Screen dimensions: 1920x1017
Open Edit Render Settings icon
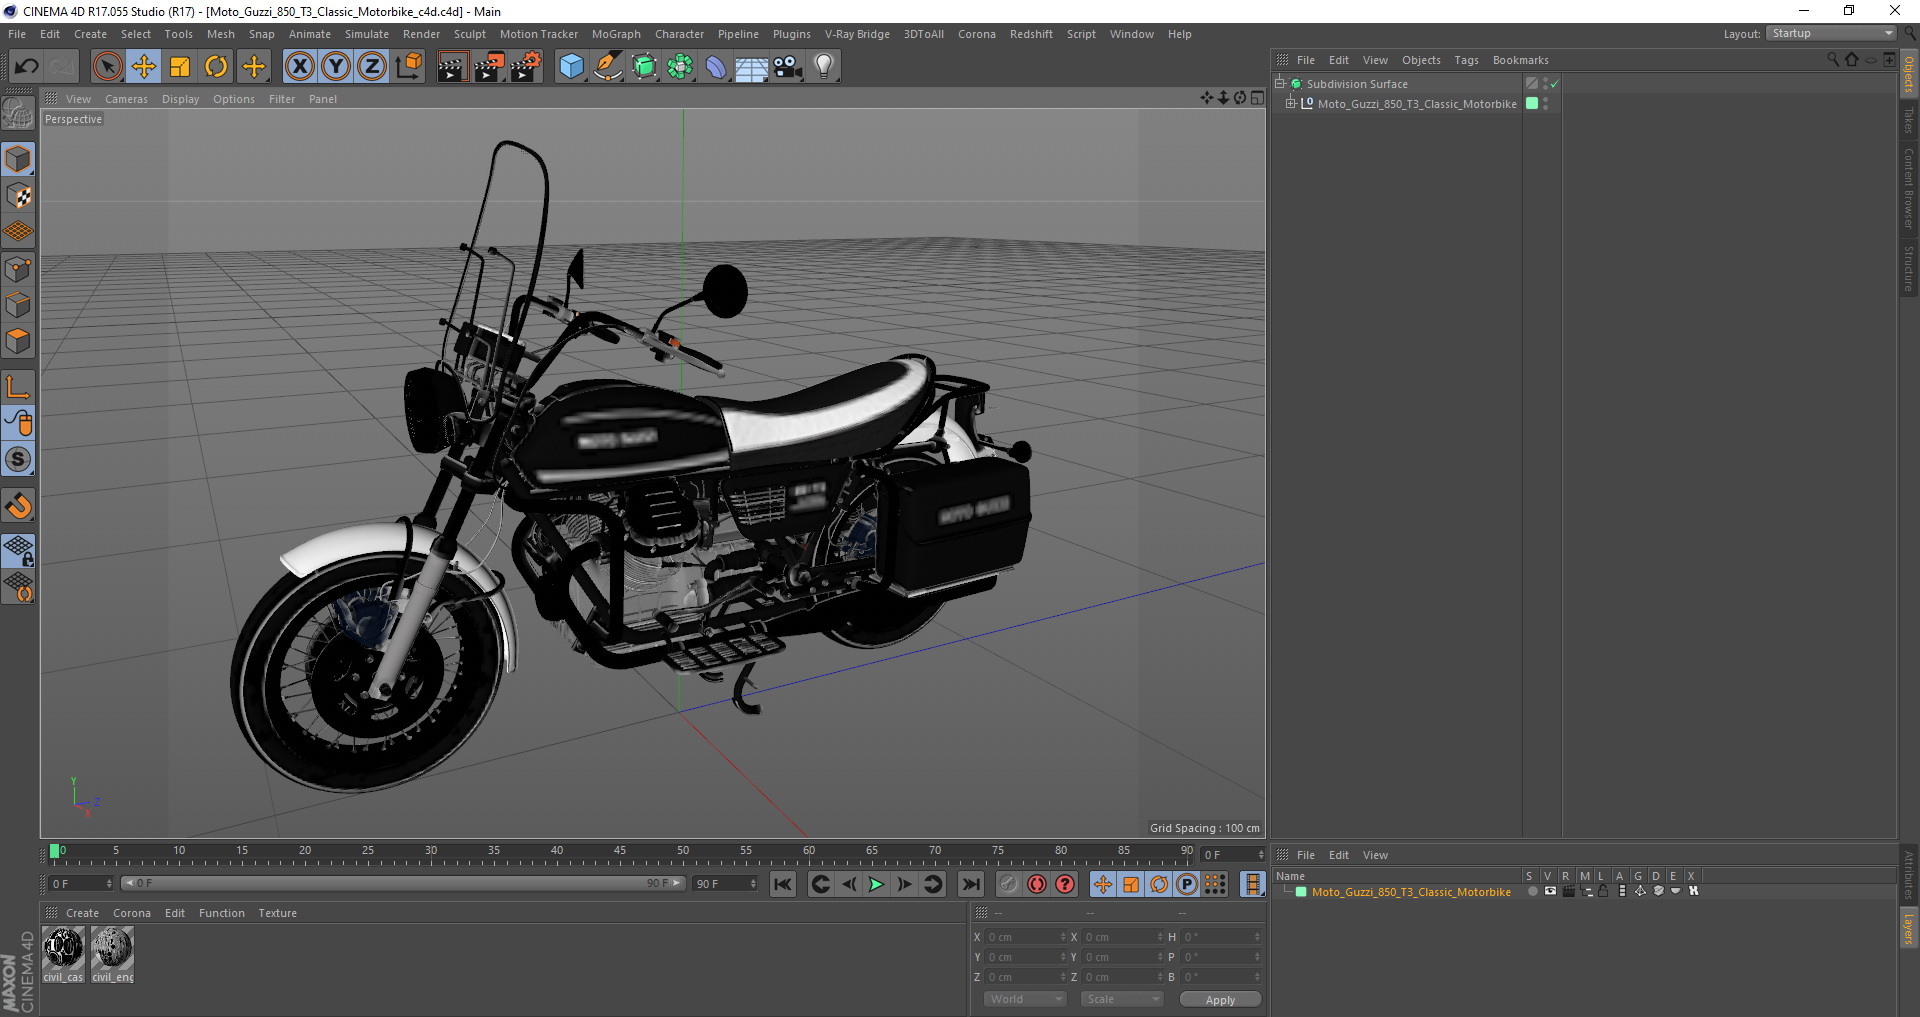point(526,67)
